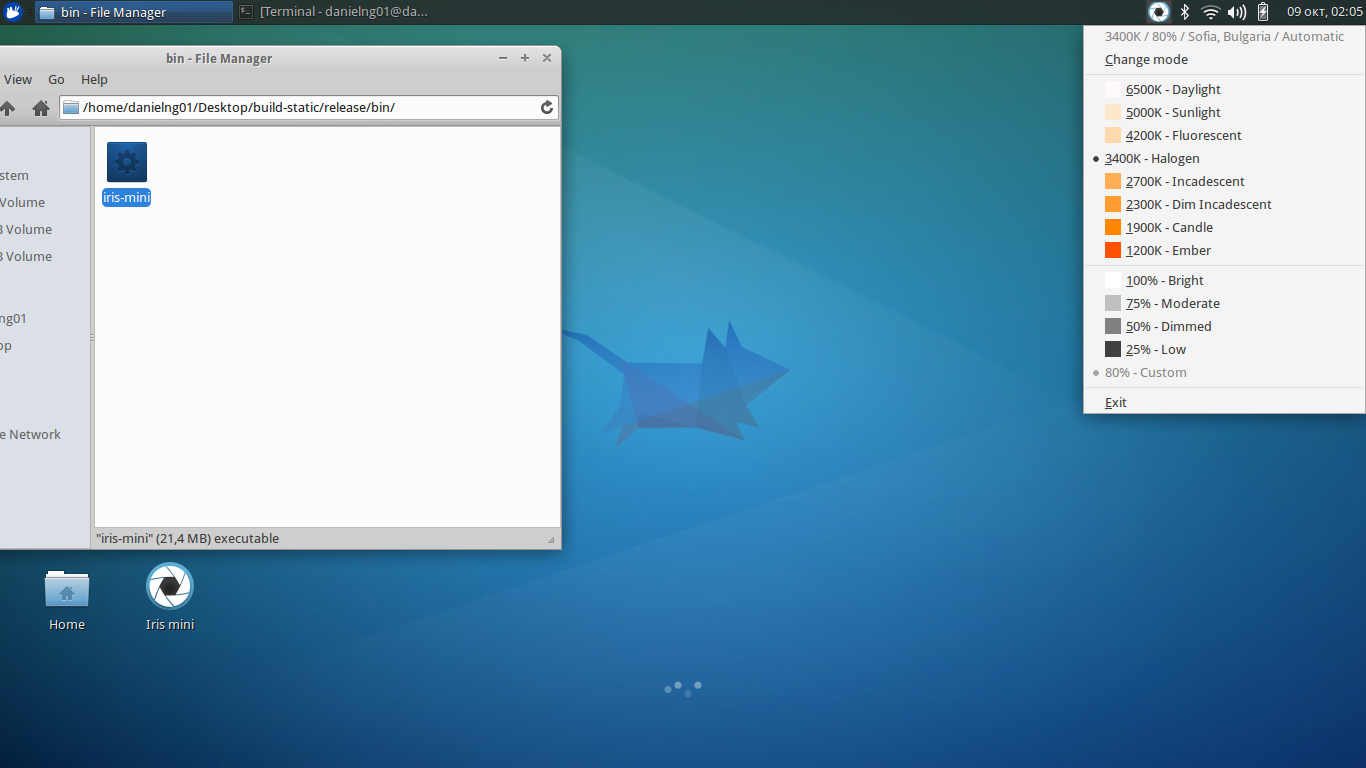Click the tray menu header 3400K / 80% / Sofia
The height and width of the screenshot is (768, 1366).
click(1224, 36)
